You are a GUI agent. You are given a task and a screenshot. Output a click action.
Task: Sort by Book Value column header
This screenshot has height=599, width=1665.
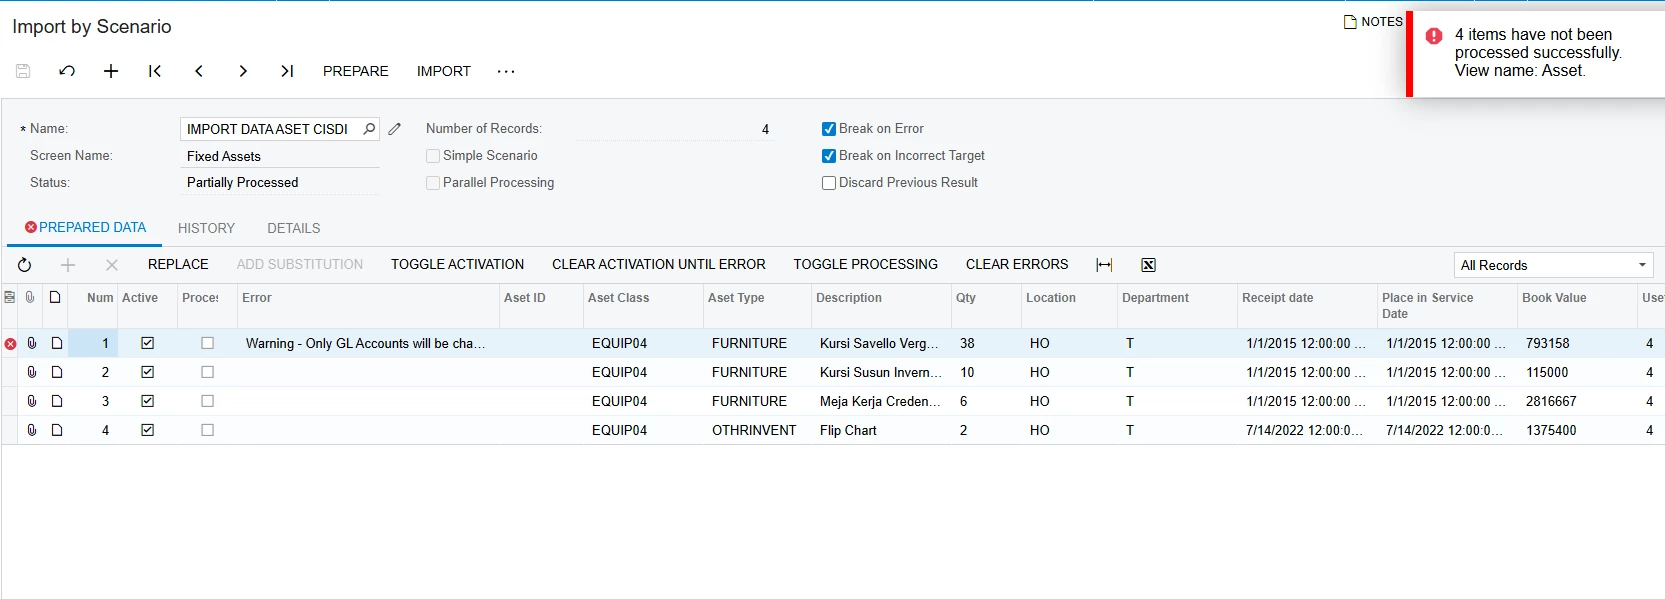1577,306
